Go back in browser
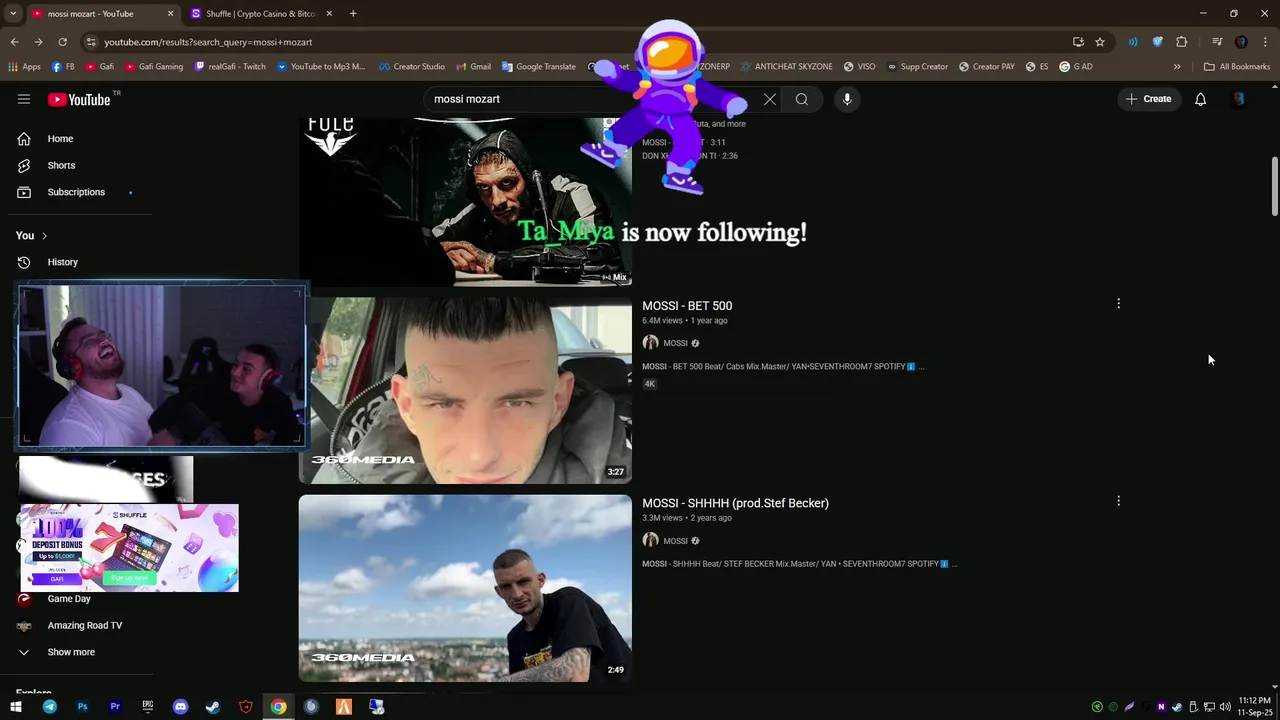 pyautogui.click(x=14, y=42)
